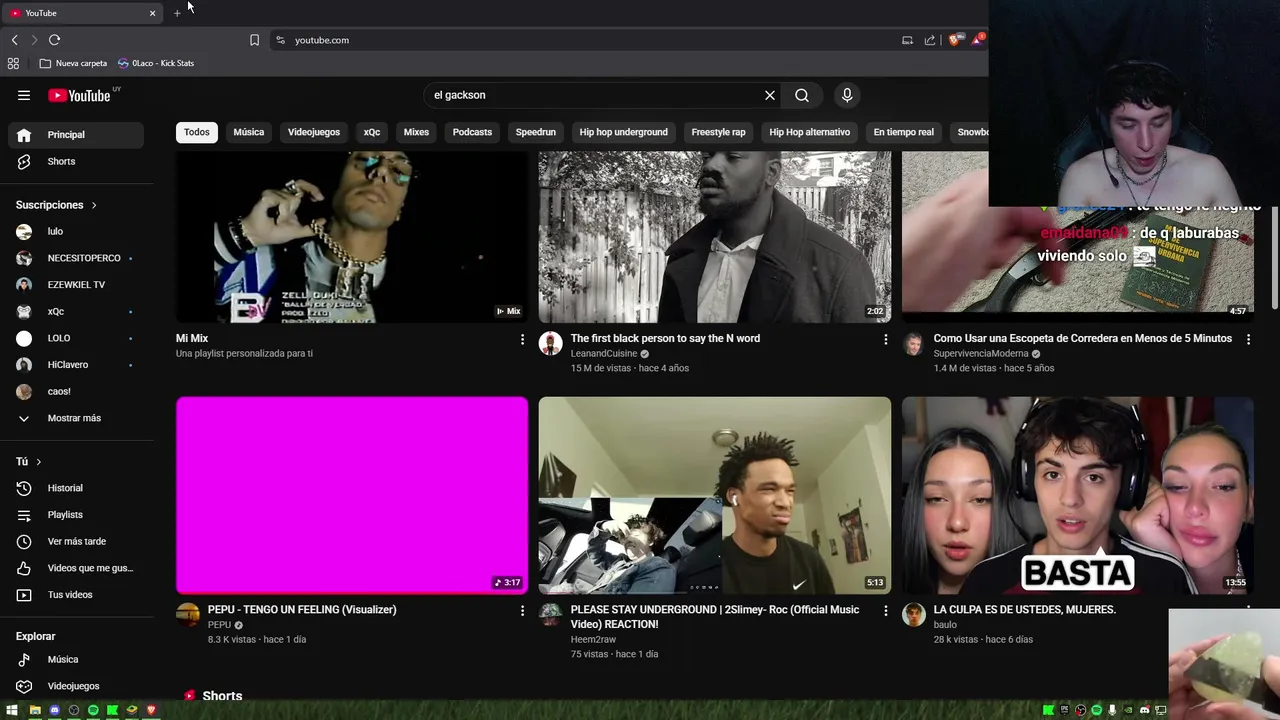
Task: Open the LOLO subscription channel
Action: (x=76, y=338)
